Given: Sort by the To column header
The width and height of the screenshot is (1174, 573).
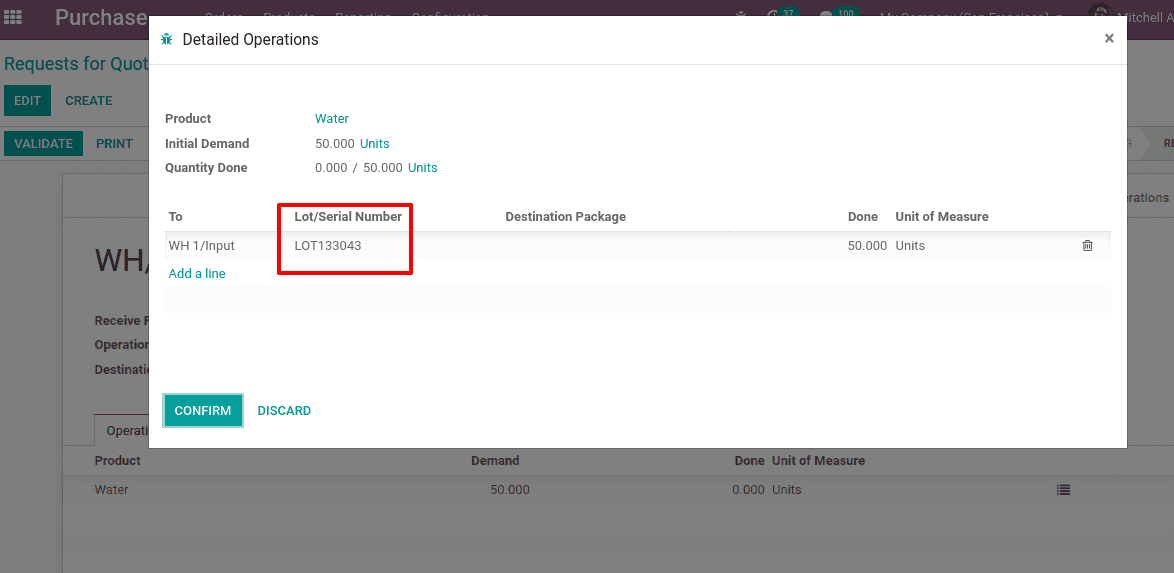Looking at the screenshot, I should coord(175,216).
